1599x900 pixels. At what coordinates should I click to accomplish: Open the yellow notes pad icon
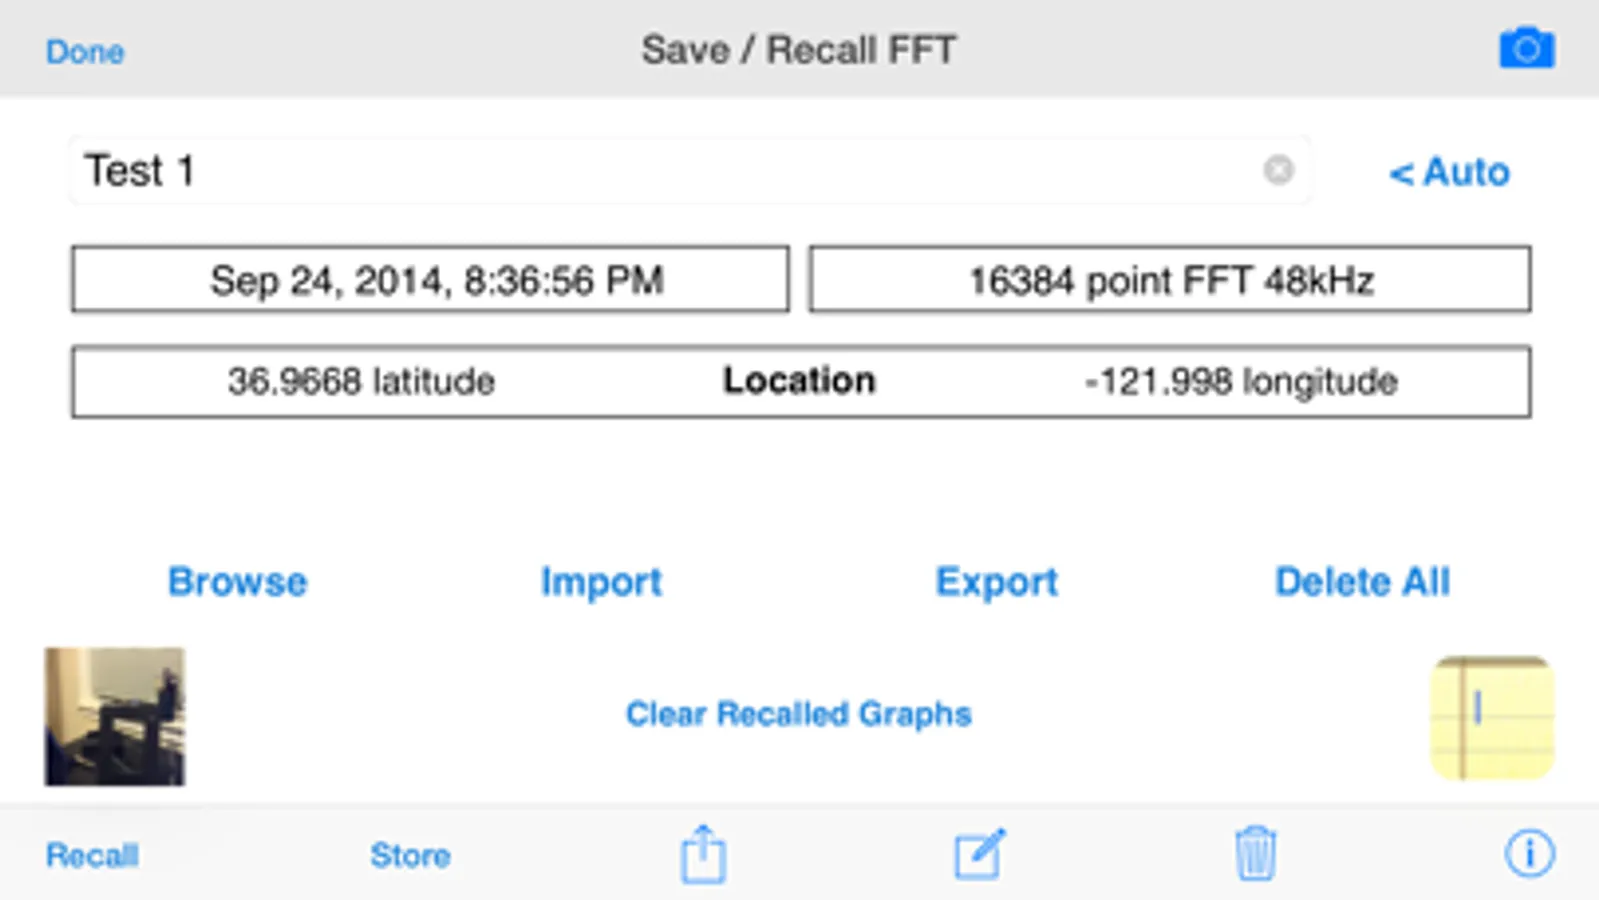pyautogui.click(x=1492, y=717)
